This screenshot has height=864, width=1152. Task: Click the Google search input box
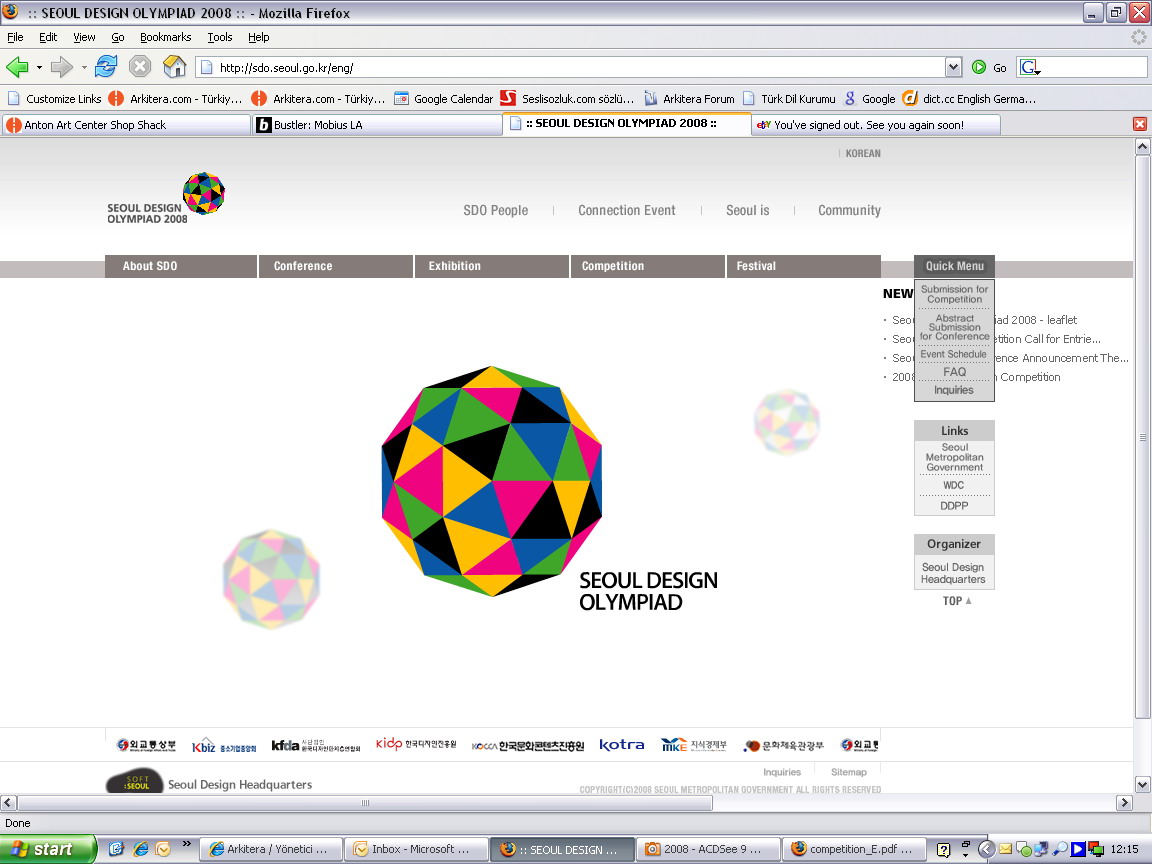pos(1093,68)
